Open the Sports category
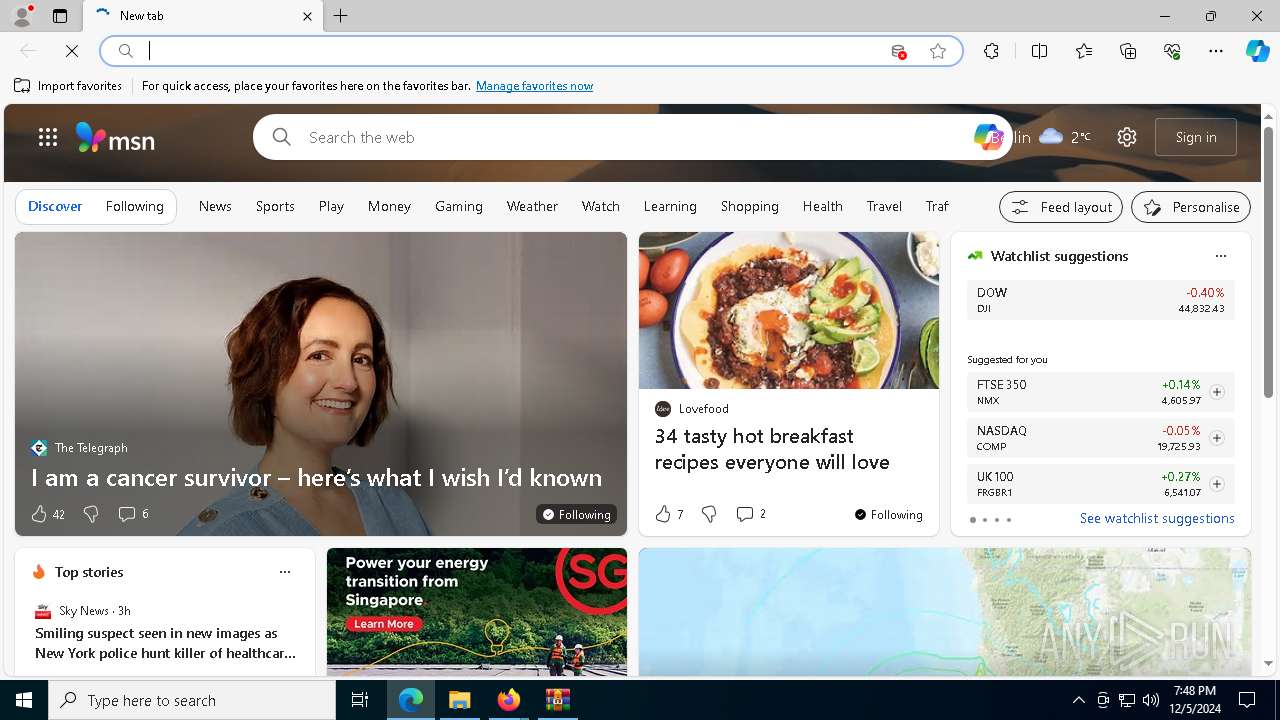The image size is (1280, 720). click(275, 206)
